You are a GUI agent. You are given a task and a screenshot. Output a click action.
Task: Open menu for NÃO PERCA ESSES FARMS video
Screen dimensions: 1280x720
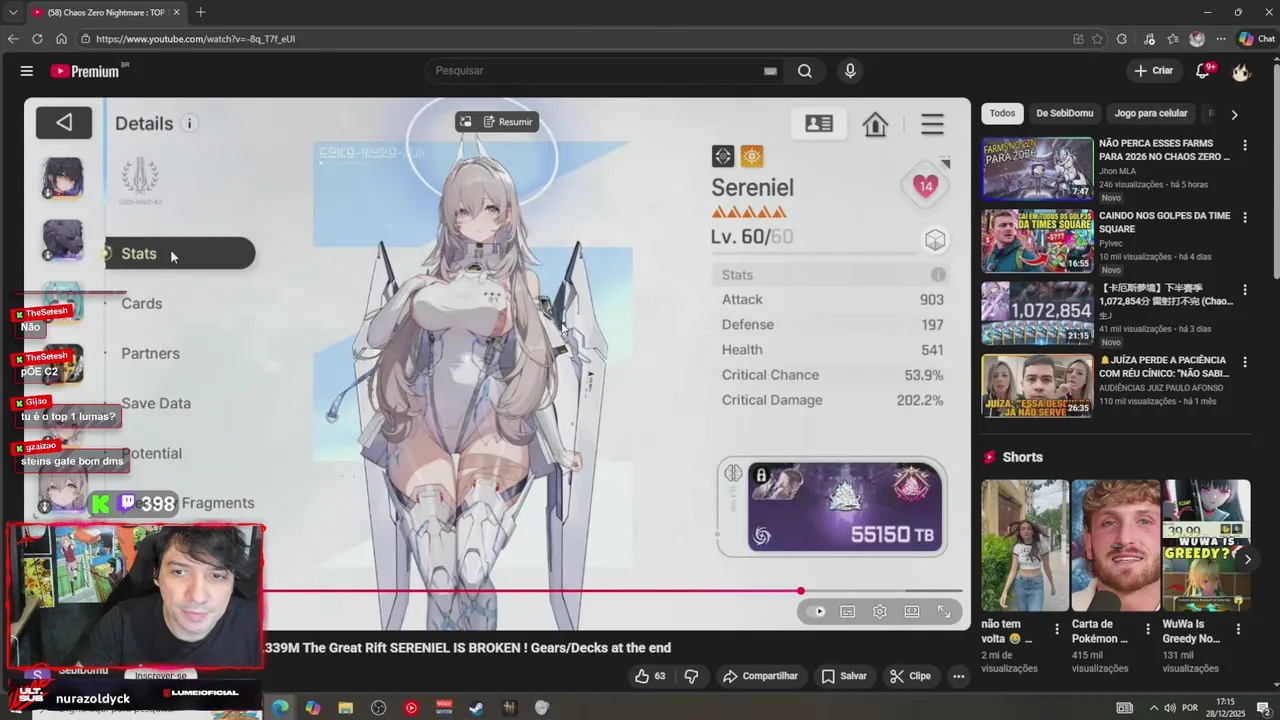(1245, 145)
